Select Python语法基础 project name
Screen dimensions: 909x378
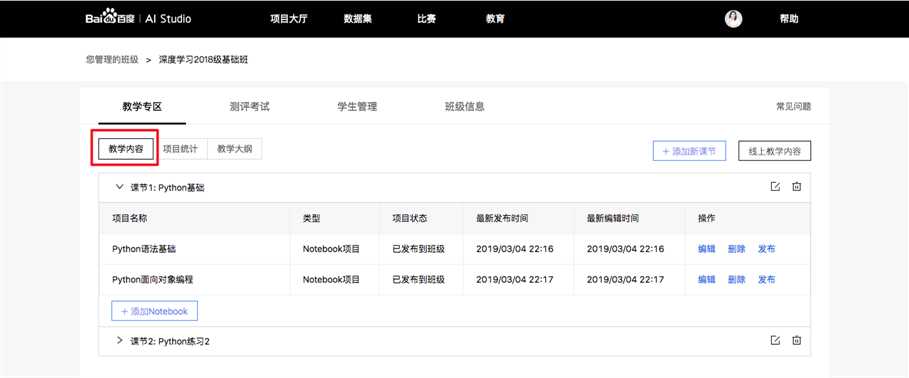[144, 249]
